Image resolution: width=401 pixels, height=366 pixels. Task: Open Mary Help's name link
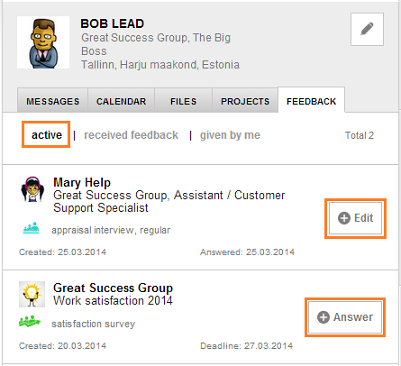pyautogui.click(x=82, y=182)
